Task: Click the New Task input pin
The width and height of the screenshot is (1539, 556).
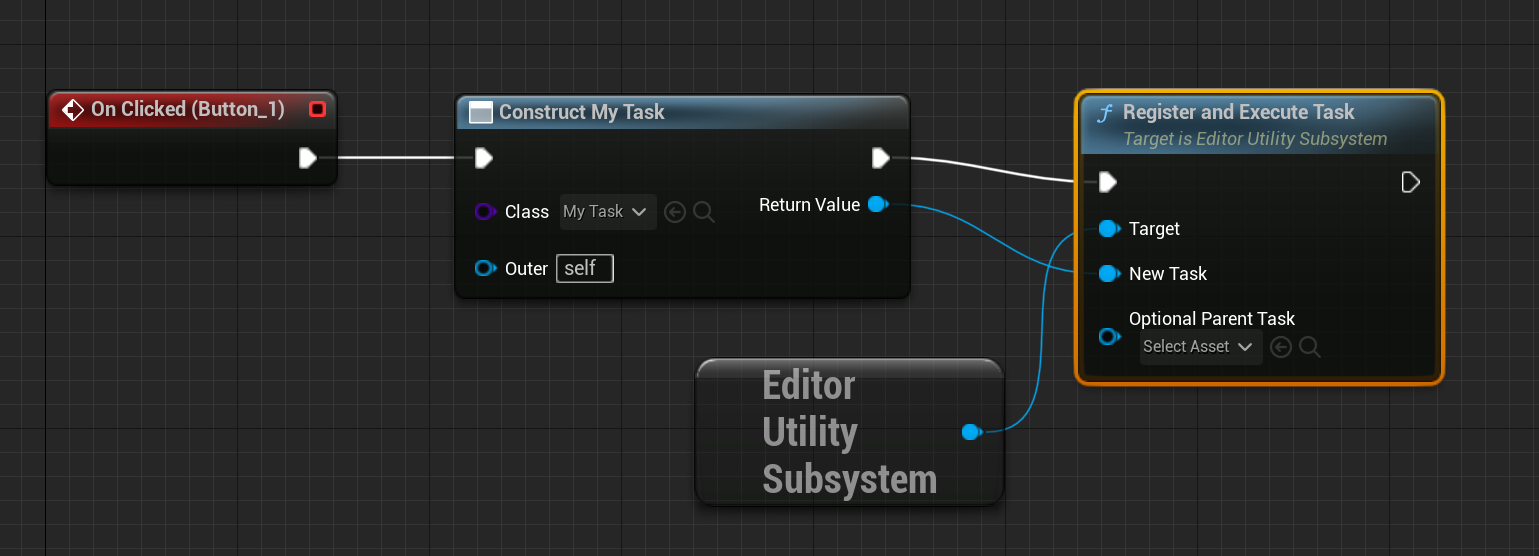Action: [x=1108, y=273]
